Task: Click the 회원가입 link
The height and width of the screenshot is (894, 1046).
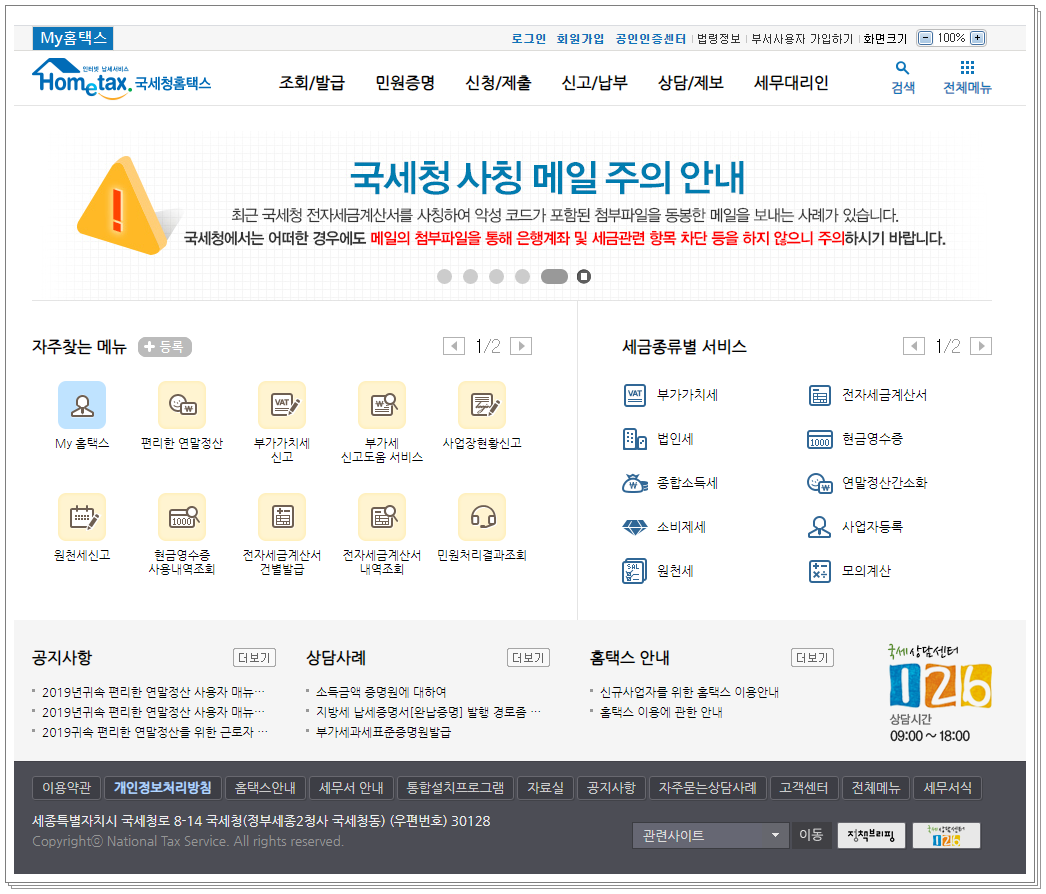Action: click(x=580, y=39)
